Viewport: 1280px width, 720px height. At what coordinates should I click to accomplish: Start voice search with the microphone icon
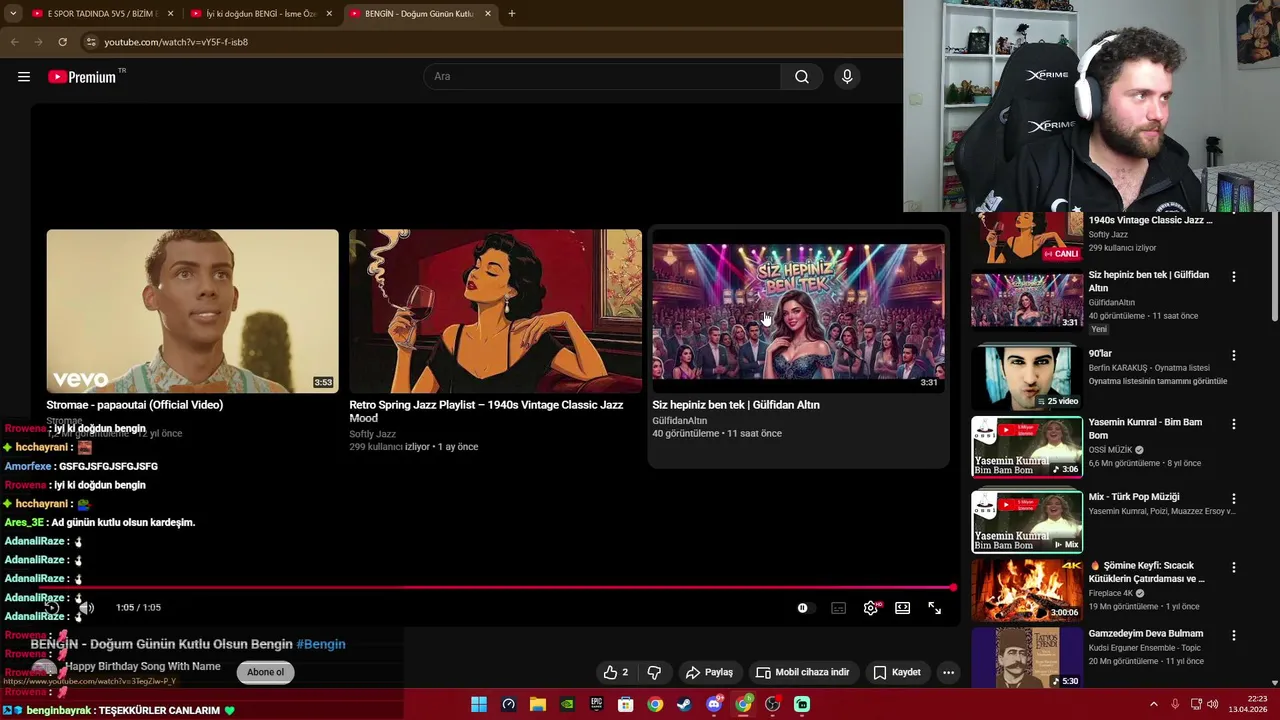pyautogui.click(x=847, y=77)
